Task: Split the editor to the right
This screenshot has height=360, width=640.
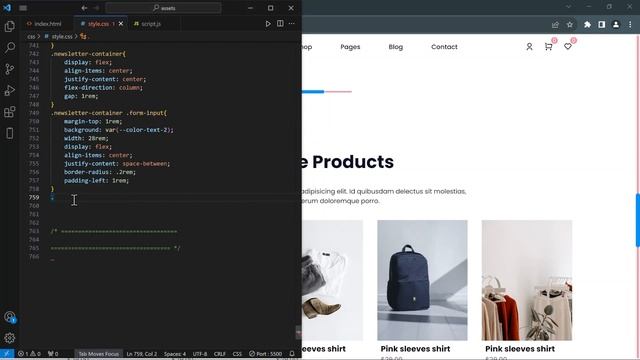Action: point(280,24)
